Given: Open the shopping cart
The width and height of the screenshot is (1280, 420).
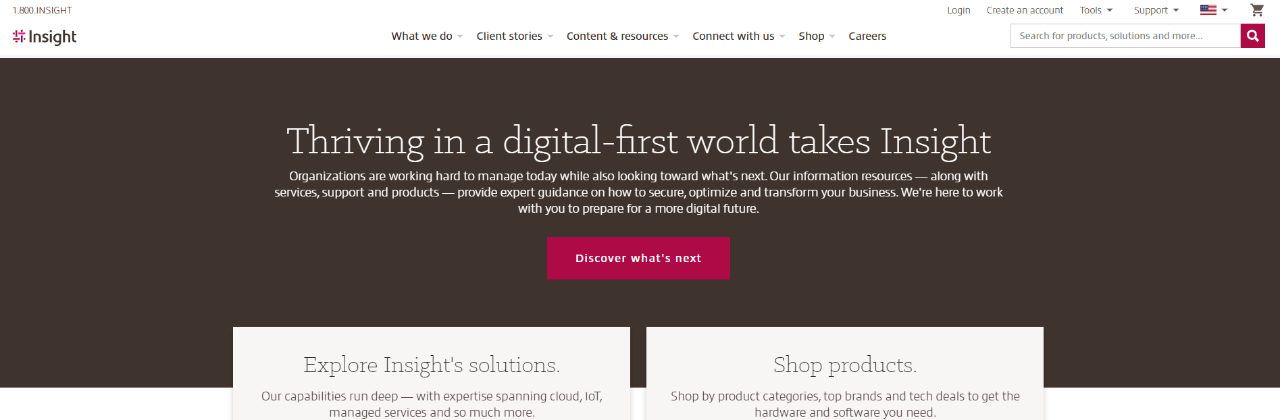Looking at the screenshot, I should click(1257, 10).
